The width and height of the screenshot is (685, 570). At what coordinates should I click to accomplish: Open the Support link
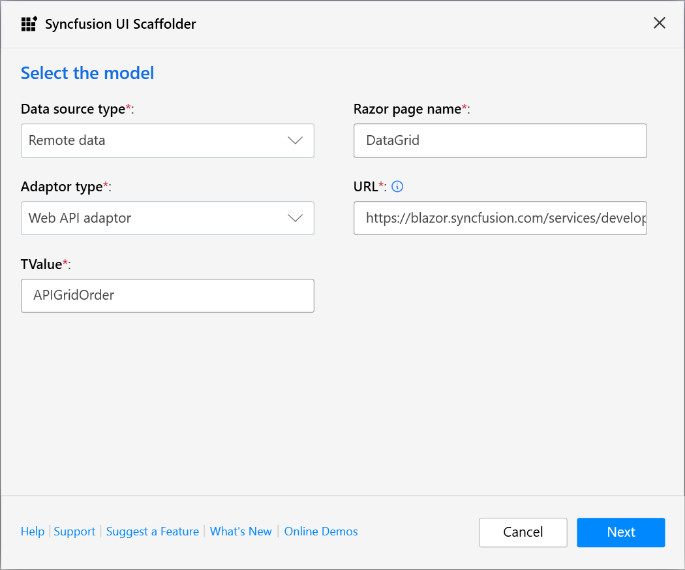coord(74,532)
